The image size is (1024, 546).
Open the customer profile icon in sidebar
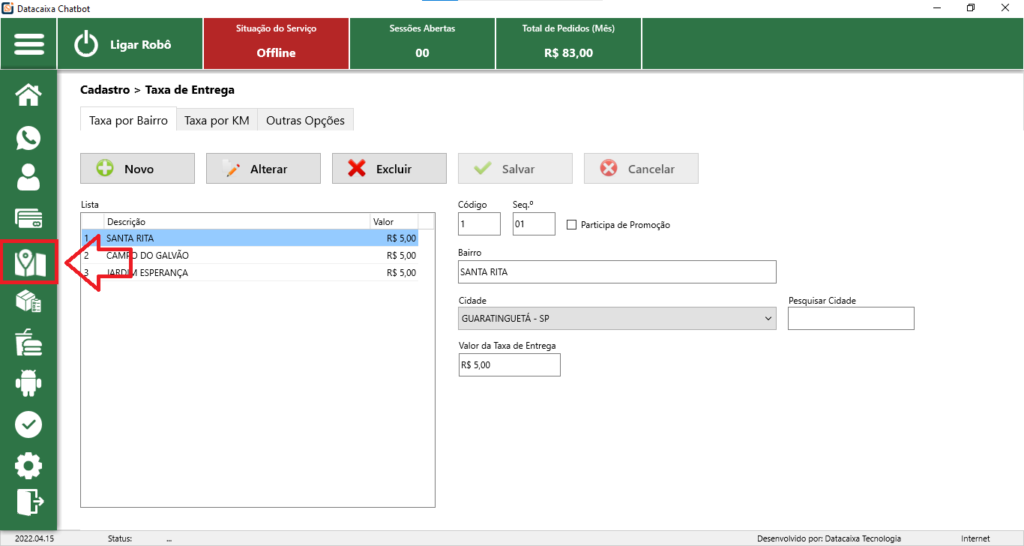[29, 178]
